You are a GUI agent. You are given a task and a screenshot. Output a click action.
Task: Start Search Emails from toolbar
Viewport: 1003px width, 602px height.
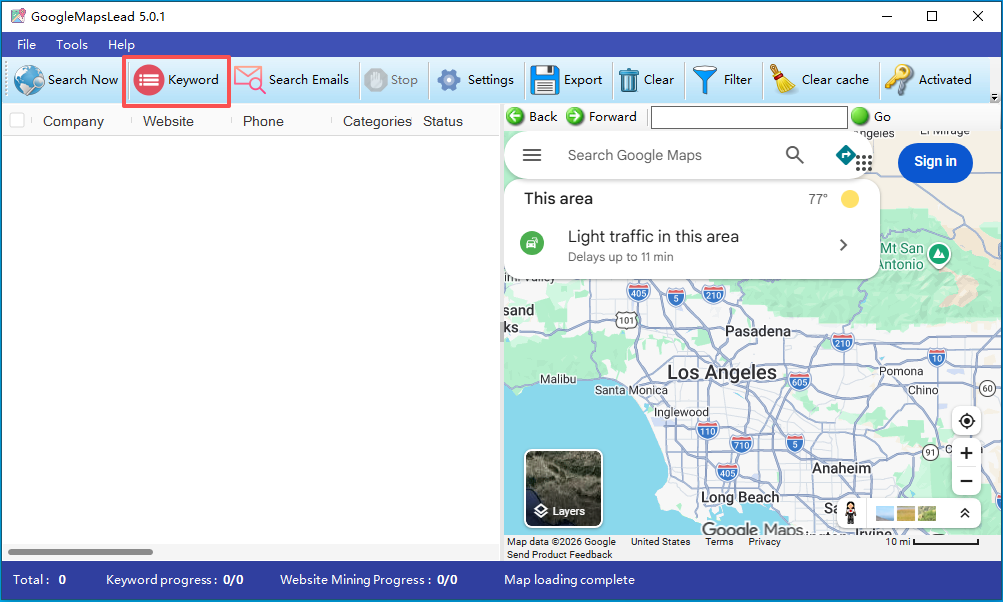click(291, 80)
